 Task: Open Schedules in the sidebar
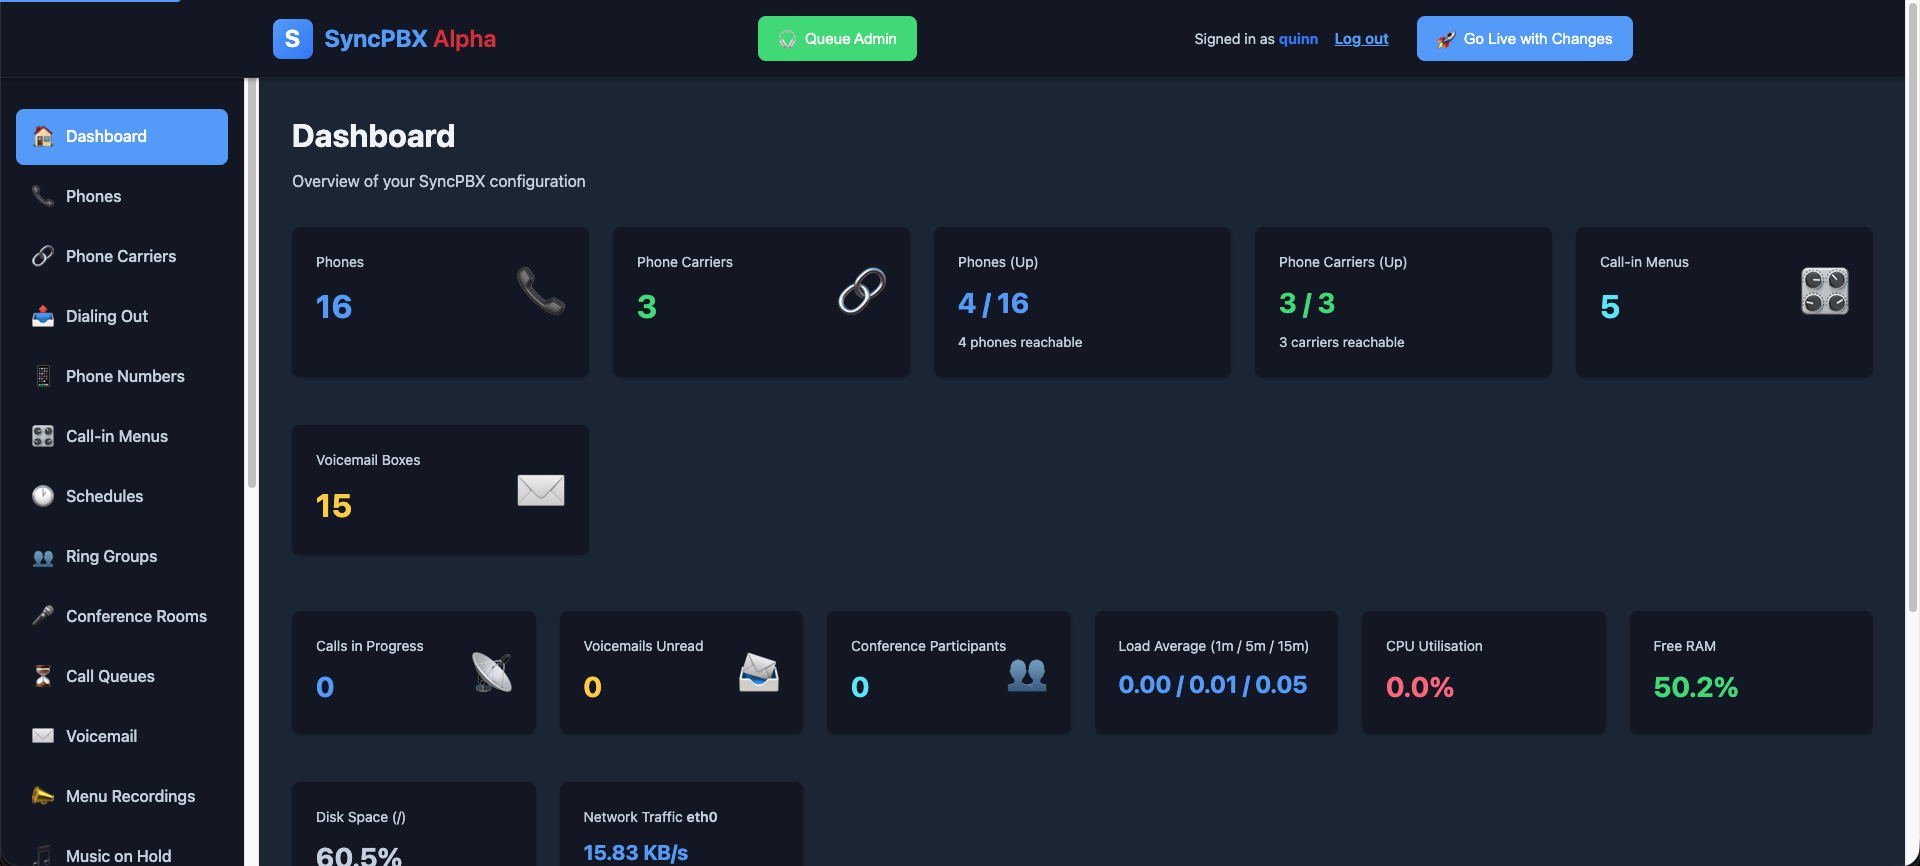122,496
